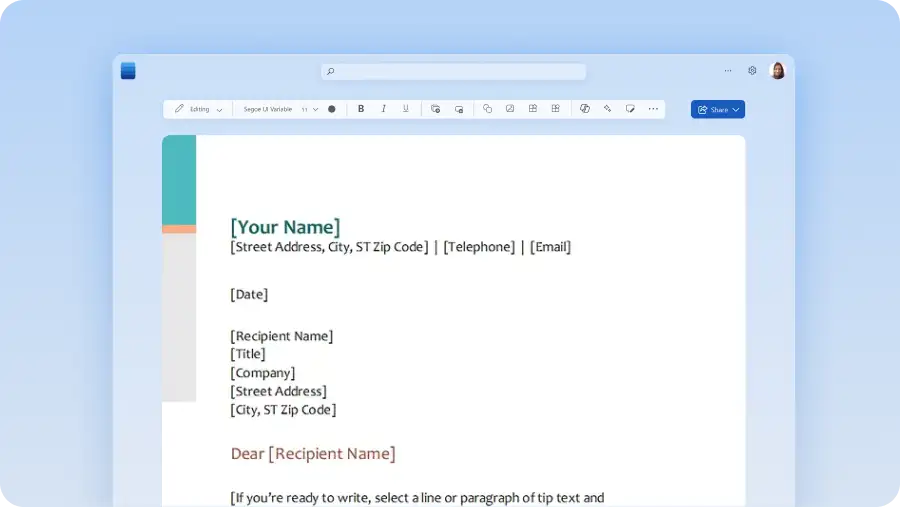Viewport: 900px width, 507px height.
Task: Click the comment note icon
Action: tap(630, 109)
